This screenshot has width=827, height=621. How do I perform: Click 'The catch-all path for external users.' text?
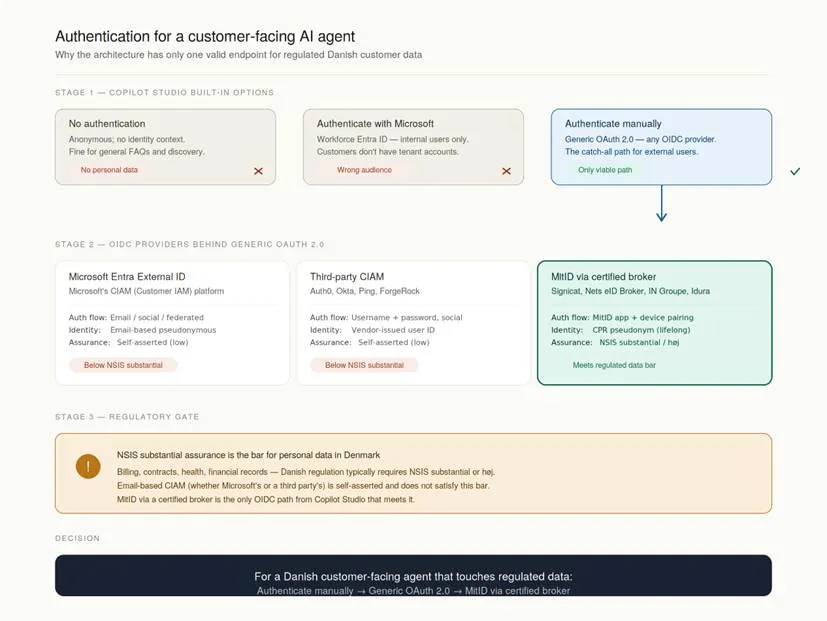click(631, 152)
